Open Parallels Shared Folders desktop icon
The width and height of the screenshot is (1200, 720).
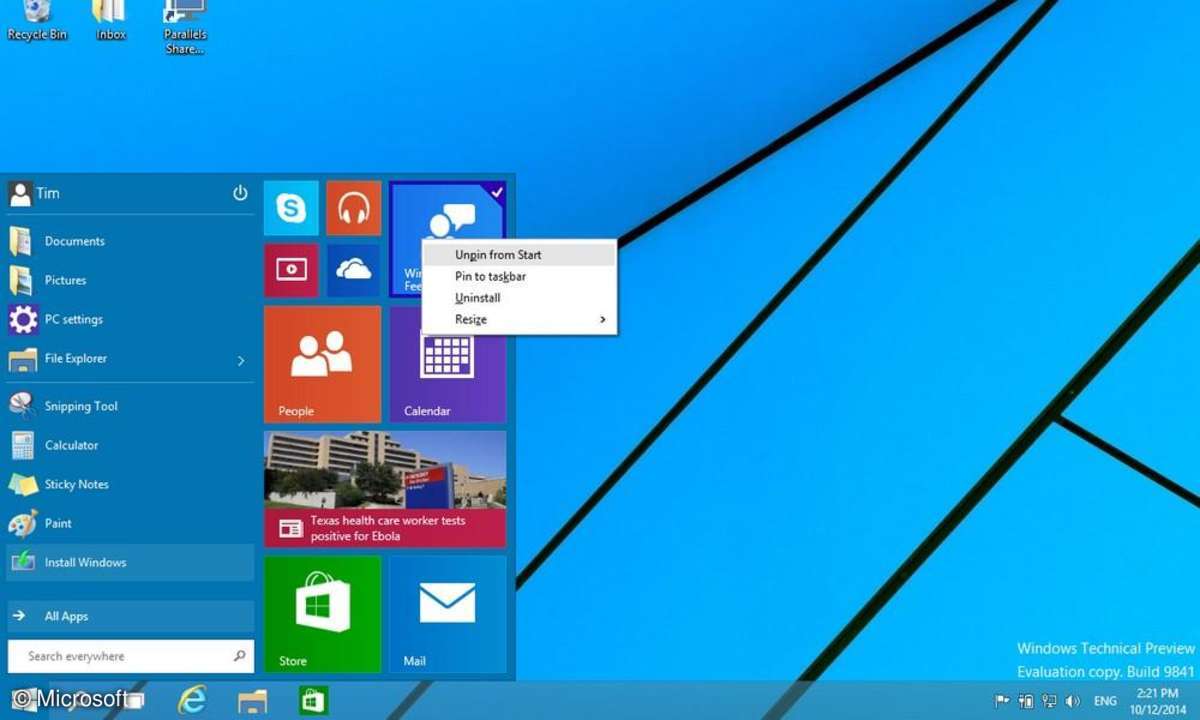coord(185,27)
